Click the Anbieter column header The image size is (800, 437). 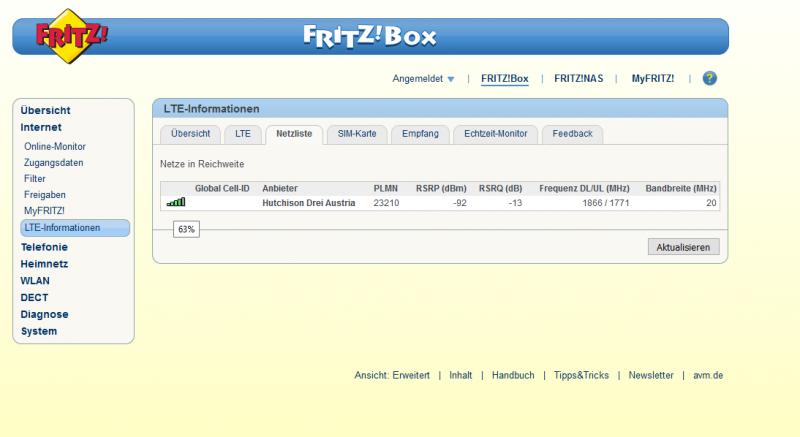point(280,188)
